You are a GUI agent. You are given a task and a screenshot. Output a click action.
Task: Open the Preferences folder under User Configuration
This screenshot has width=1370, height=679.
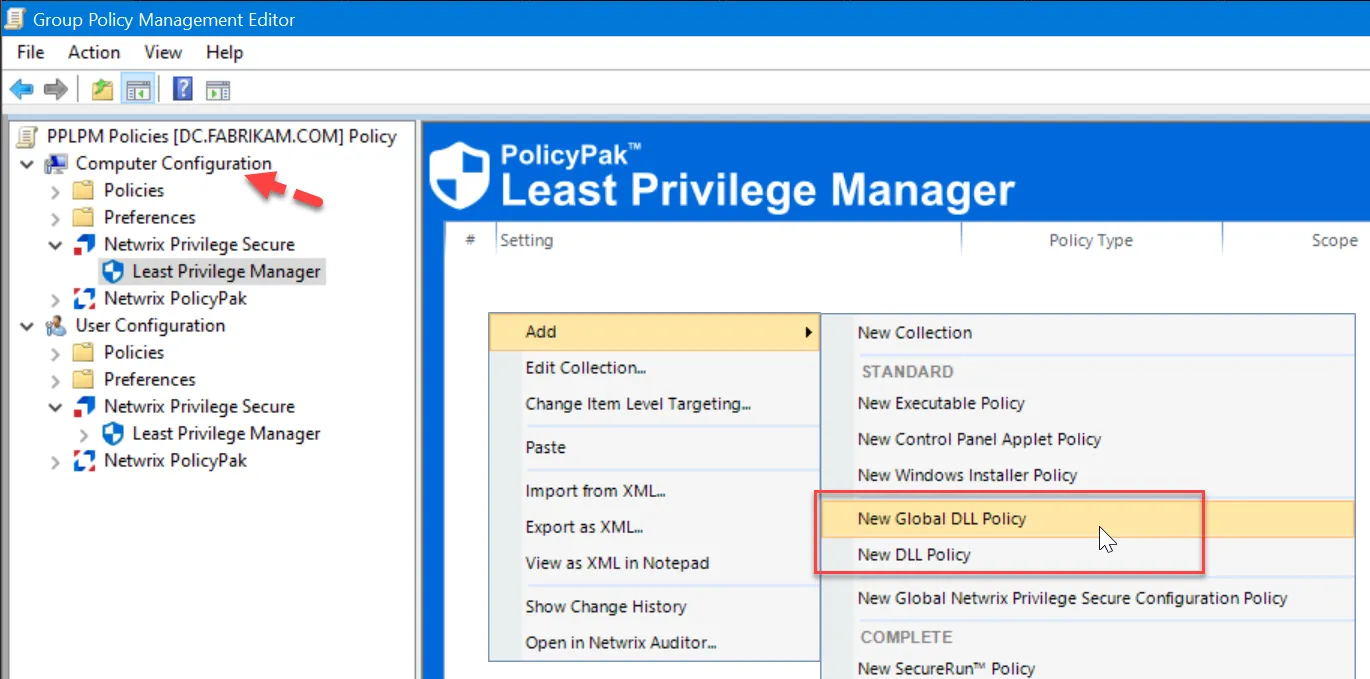click(x=149, y=379)
